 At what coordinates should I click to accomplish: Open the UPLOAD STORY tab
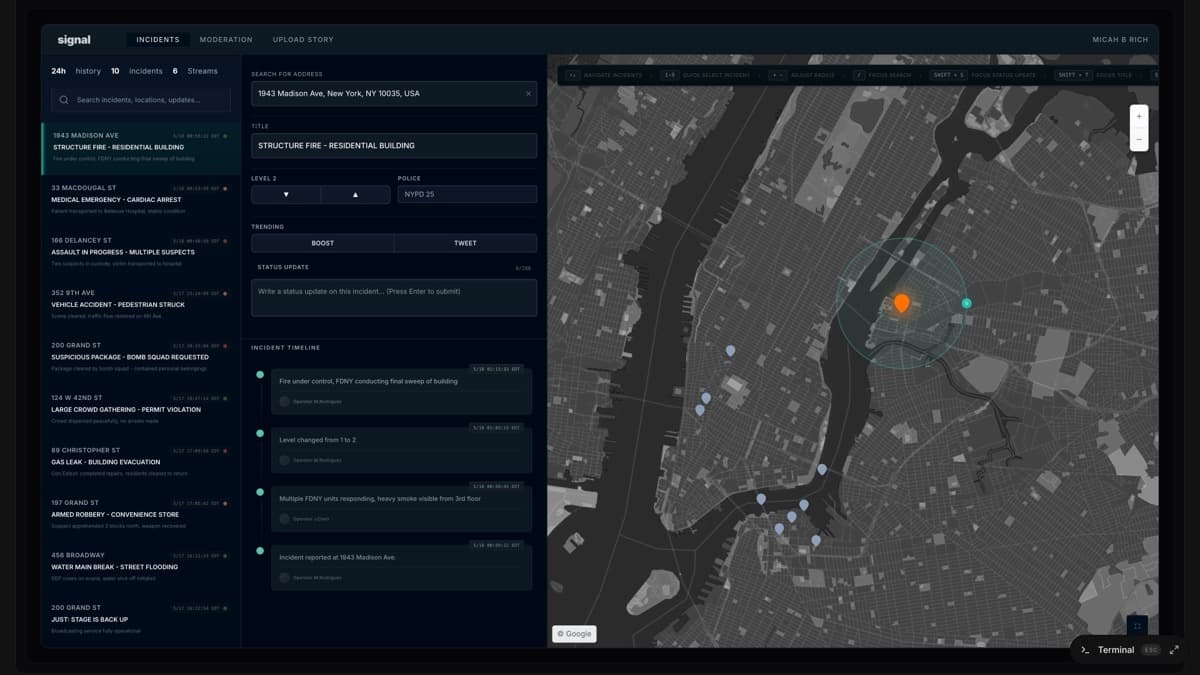point(303,39)
